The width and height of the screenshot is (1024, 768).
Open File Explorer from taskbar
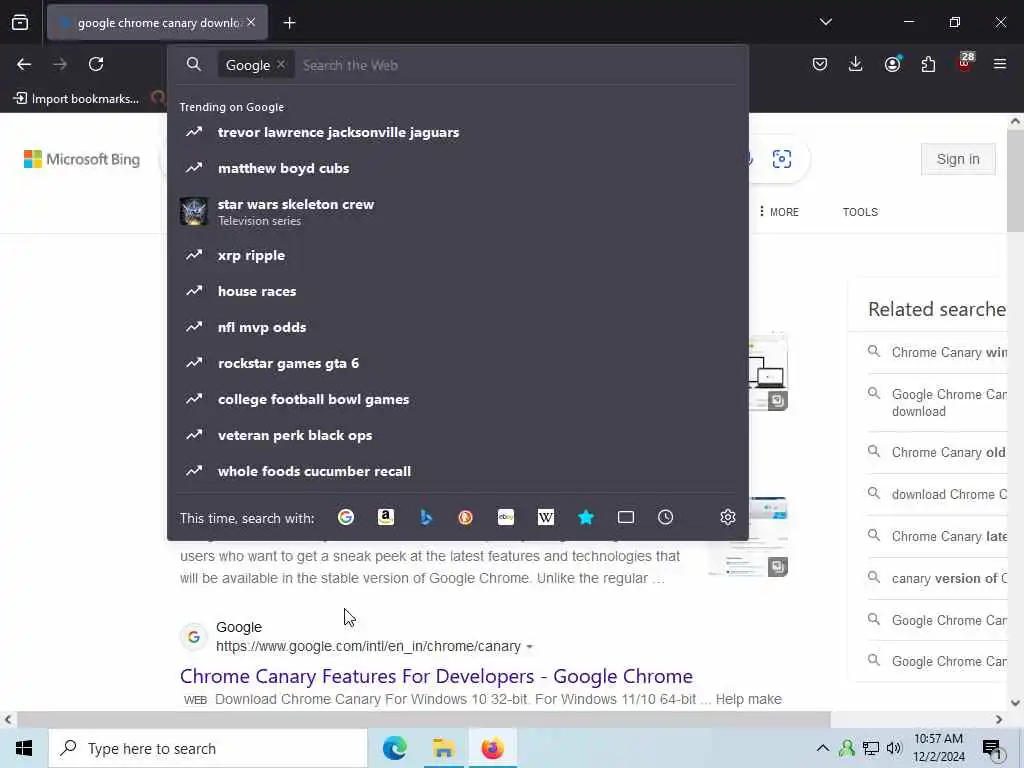(x=443, y=748)
